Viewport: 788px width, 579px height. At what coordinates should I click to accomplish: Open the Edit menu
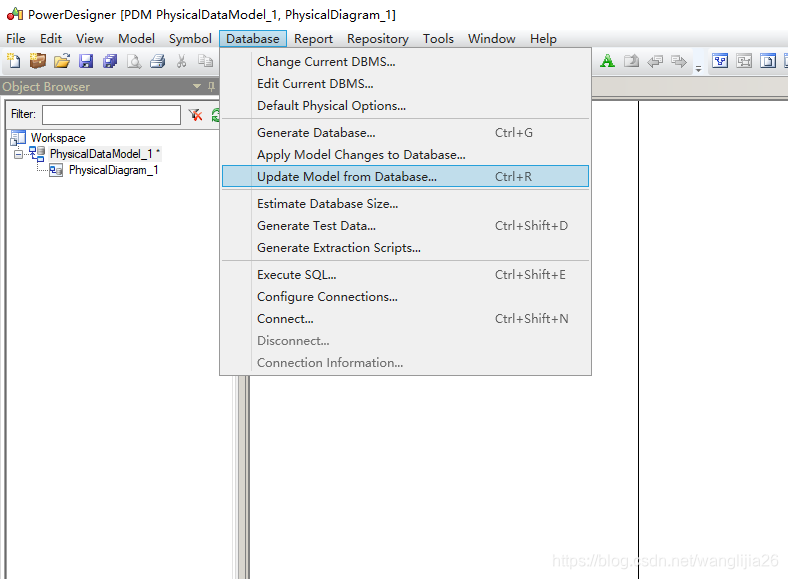coord(51,39)
